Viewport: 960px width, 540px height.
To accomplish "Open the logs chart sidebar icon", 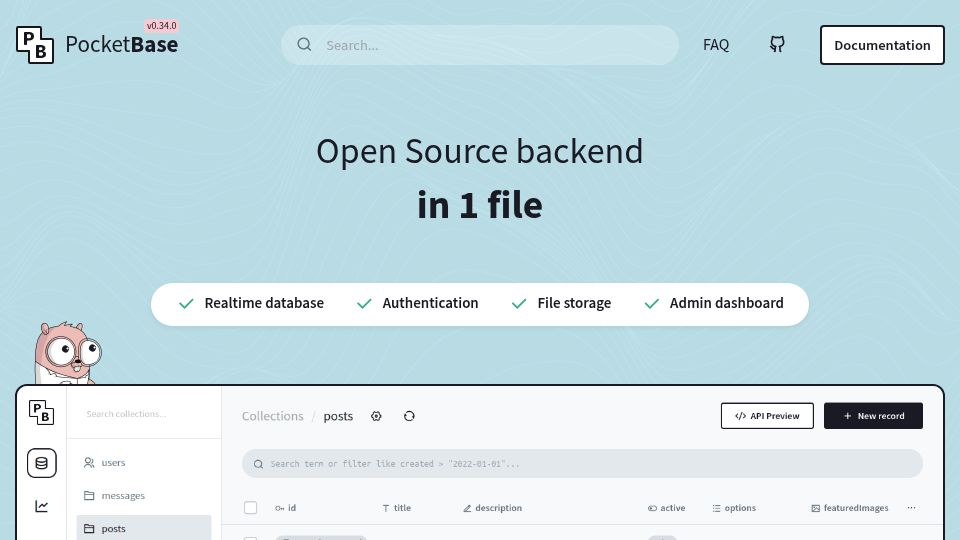I will 42,506.
